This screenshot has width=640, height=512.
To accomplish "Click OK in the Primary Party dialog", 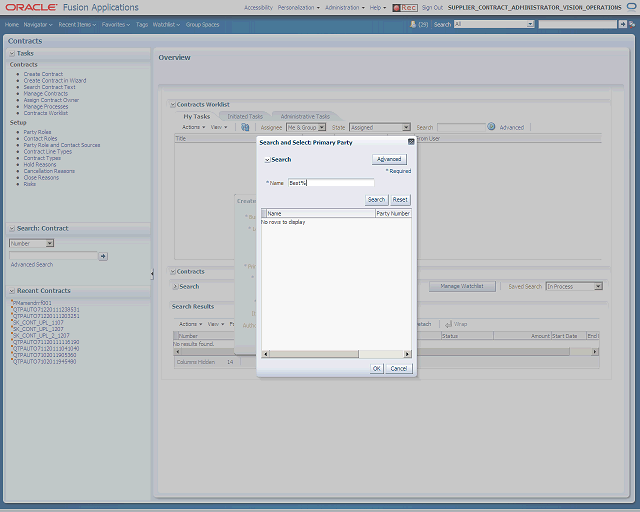I will click(x=377, y=369).
